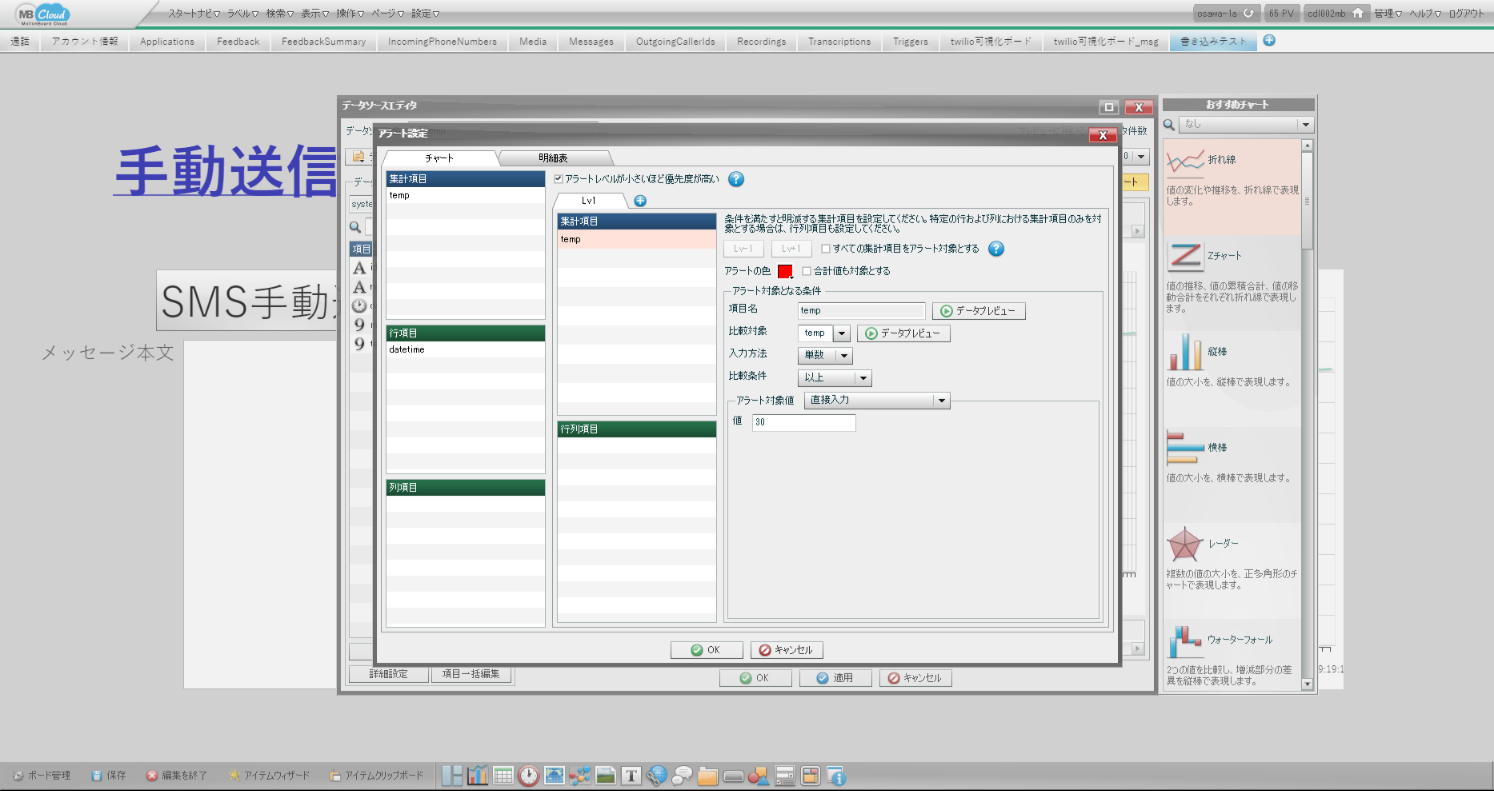Click help icon beside priority level checkbox
The width and height of the screenshot is (1494, 791).
[736, 179]
